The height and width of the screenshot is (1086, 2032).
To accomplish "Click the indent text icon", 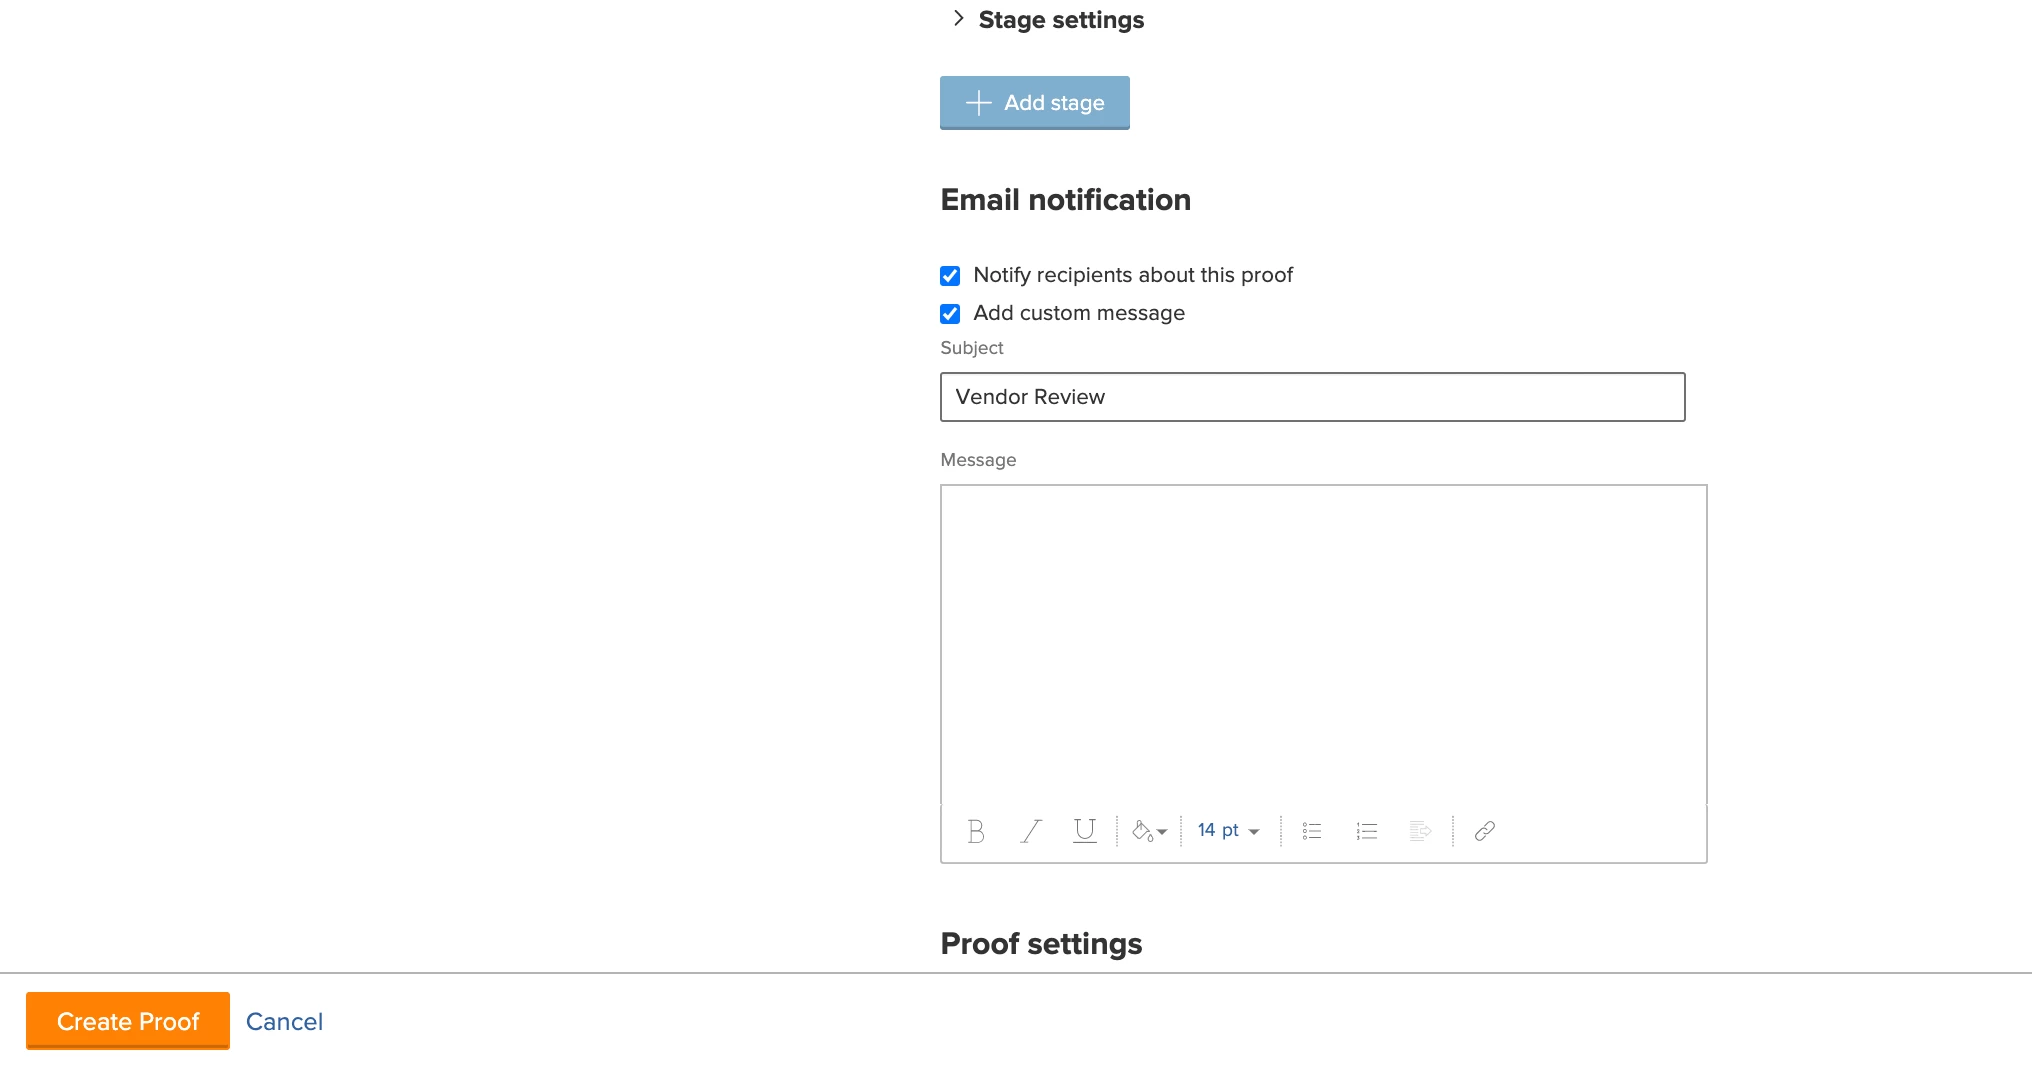I will [x=1420, y=831].
